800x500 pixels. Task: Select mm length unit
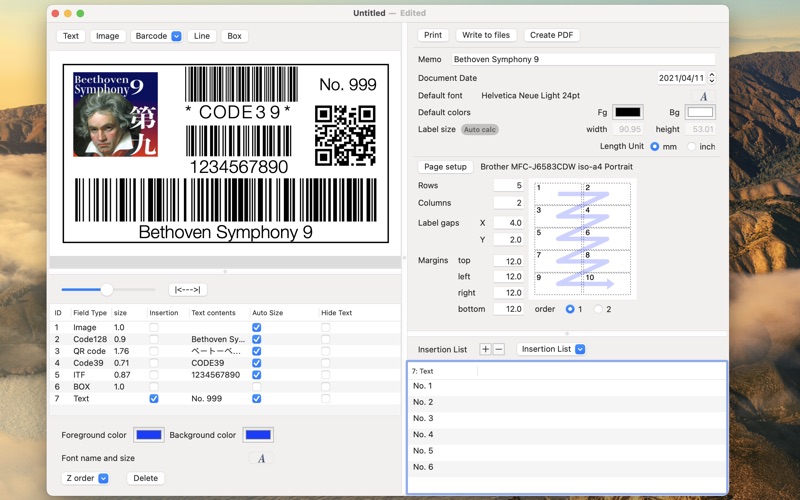(655, 146)
